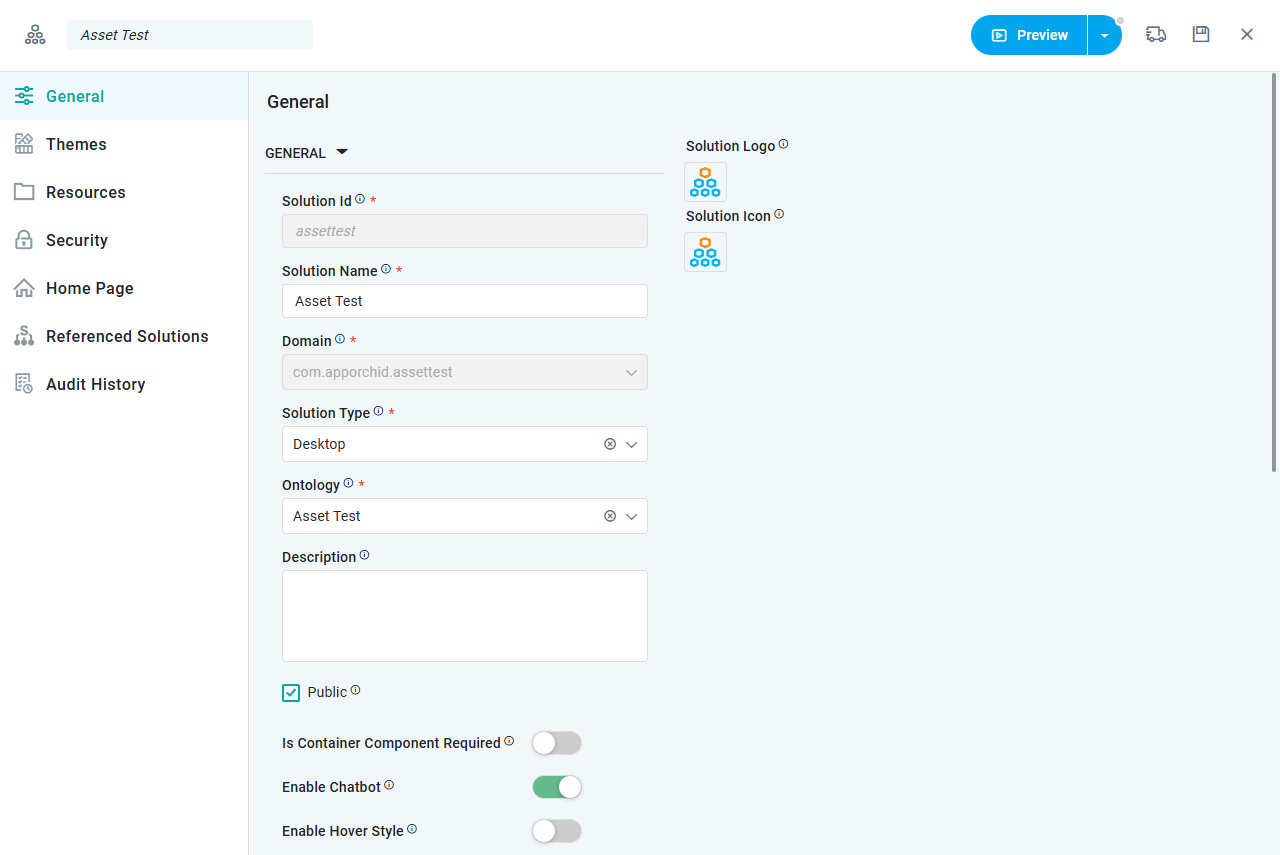This screenshot has width=1280, height=855.
Task: Uncheck the Public checkbox
Action: coord(291,693)
